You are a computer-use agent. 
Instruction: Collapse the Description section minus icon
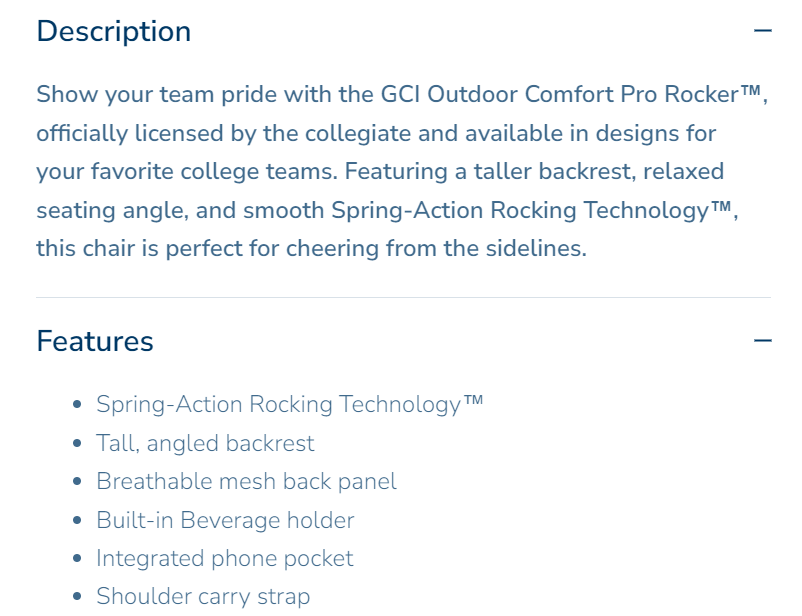[763, 31]
